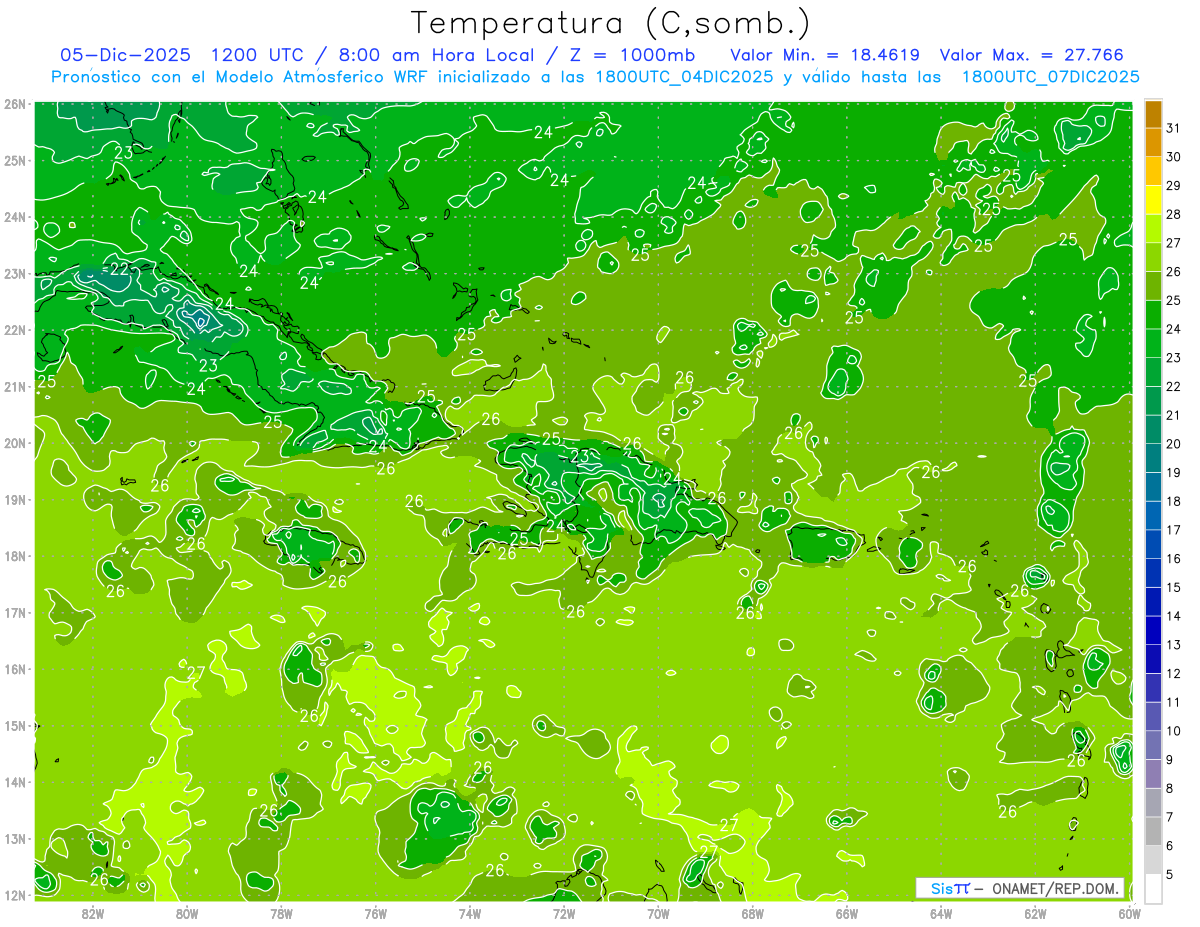Click the purple legend swatch between 9 and 10
The height and width of the screenshot is (927, 1200).
click(1154, 745)
